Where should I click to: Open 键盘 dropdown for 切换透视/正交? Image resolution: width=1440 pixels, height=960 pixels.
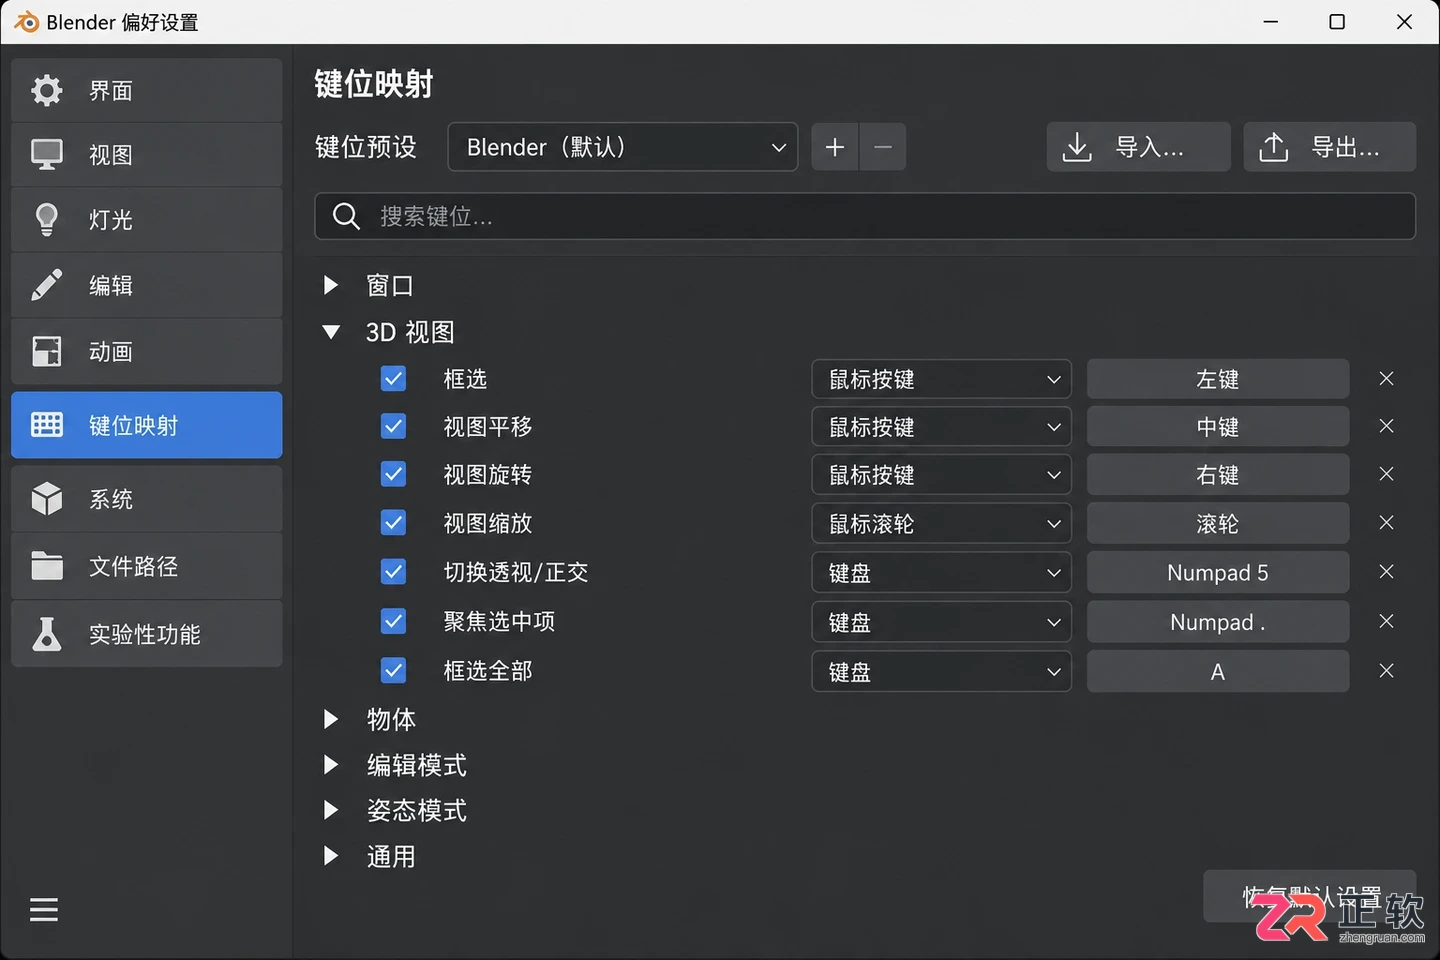click(x=942, y=572)
